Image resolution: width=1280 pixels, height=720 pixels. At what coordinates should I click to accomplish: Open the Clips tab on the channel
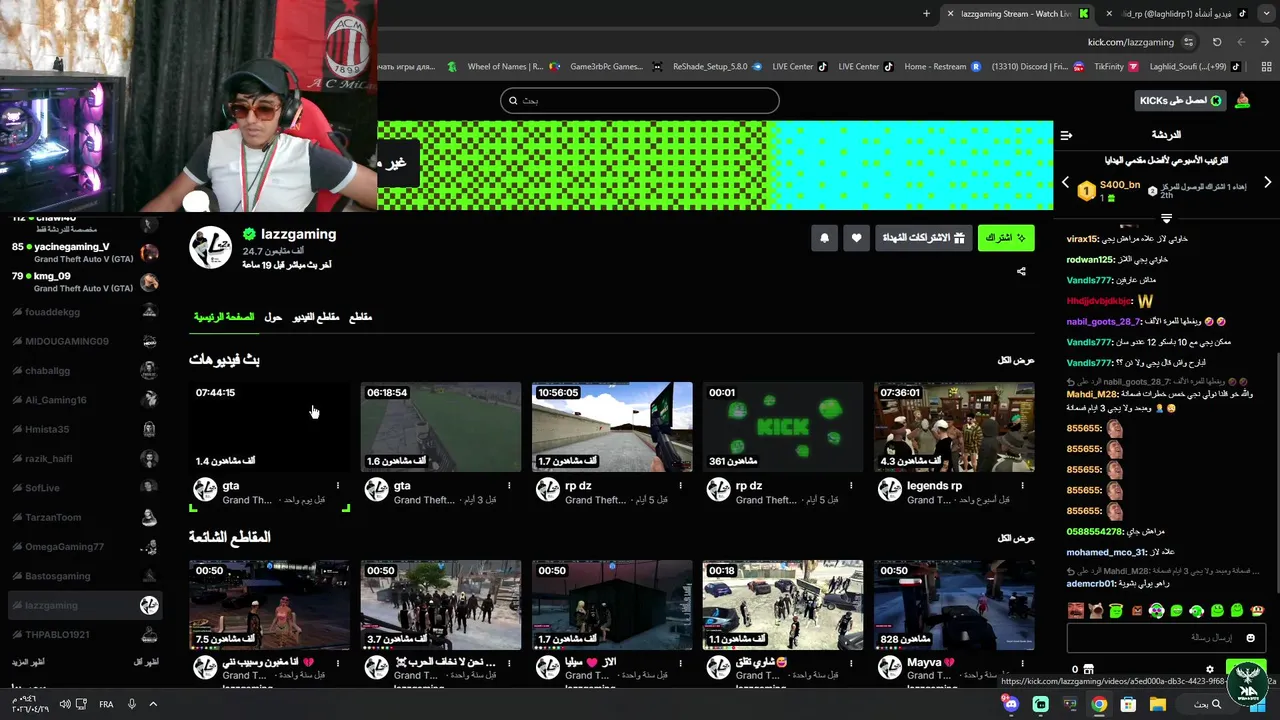pos(360,317)
